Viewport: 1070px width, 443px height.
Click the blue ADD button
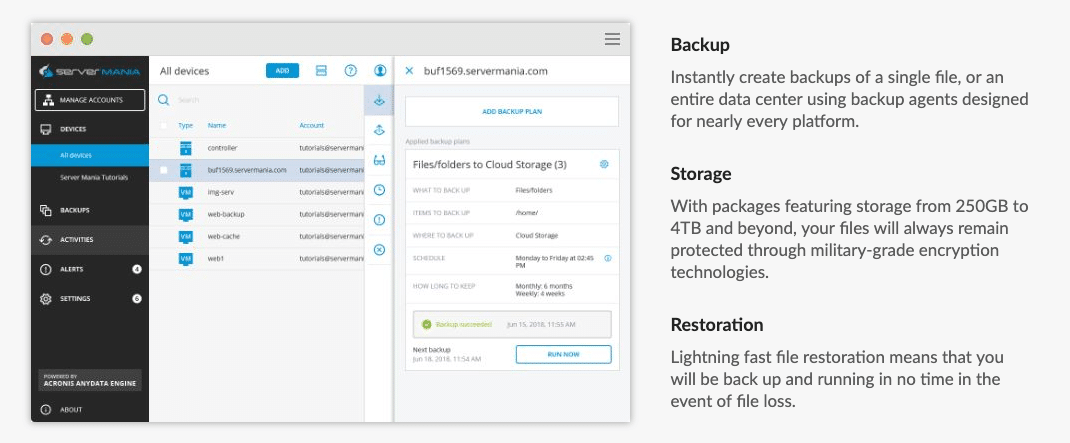coord(283,70)
